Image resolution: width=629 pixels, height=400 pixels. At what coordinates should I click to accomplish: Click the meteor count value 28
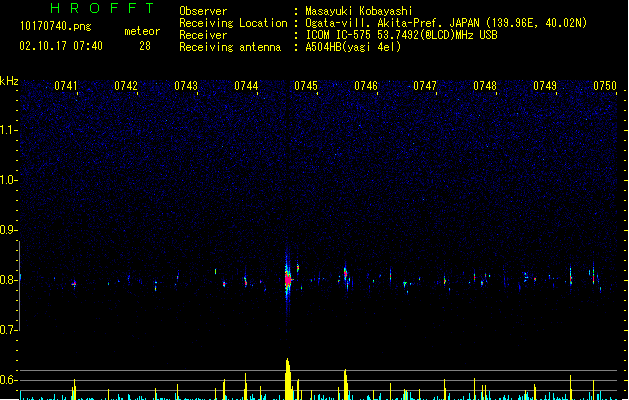[145, 46]
